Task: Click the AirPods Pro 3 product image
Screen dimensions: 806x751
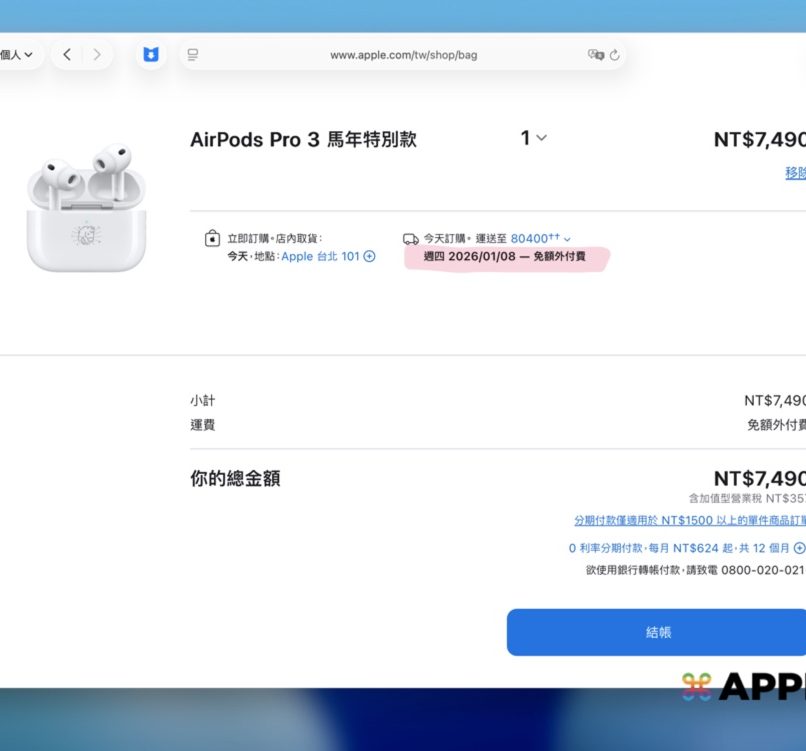Action: tap(86, 208)
